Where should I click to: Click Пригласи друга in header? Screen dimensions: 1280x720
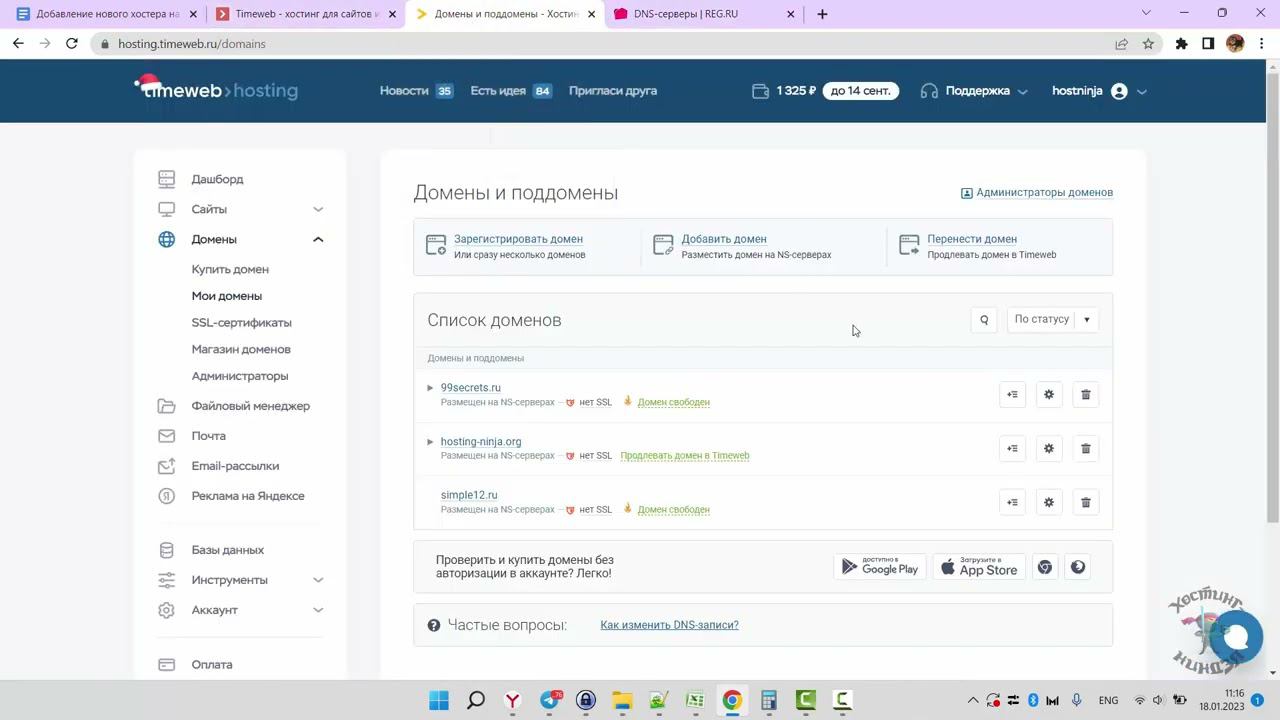[613, 91]
